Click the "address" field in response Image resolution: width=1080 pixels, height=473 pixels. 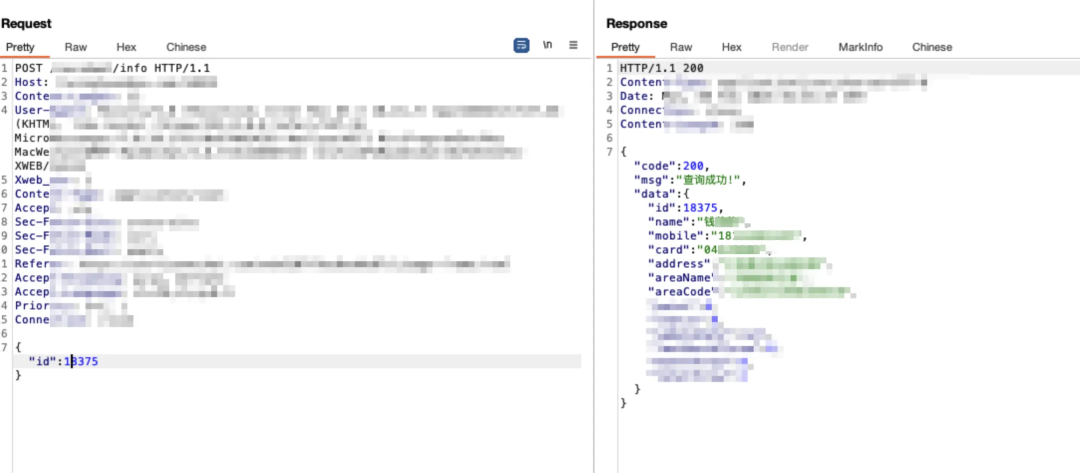(738, 264)
